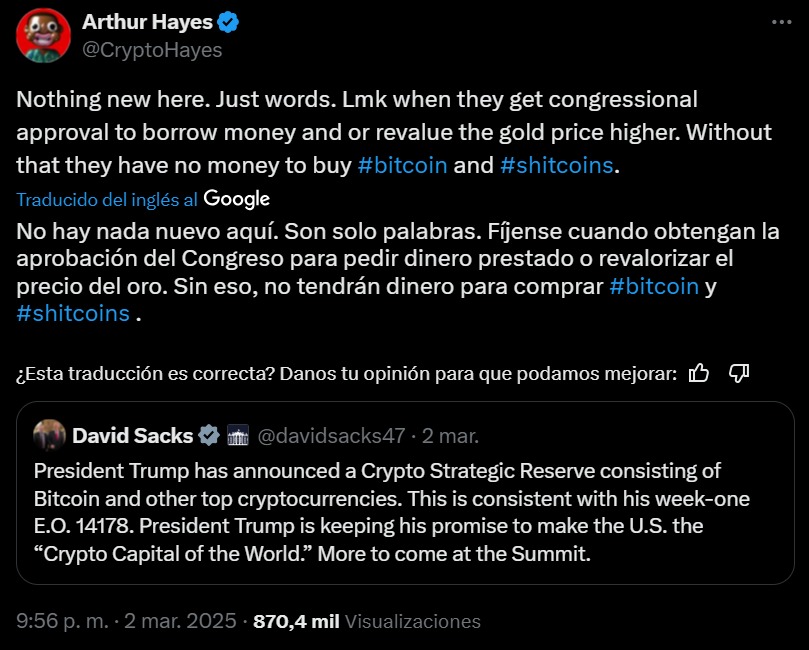Click the #bitcoin hashtag in Spanish translation
Screen dimensions: 809x650
point(653,287)
